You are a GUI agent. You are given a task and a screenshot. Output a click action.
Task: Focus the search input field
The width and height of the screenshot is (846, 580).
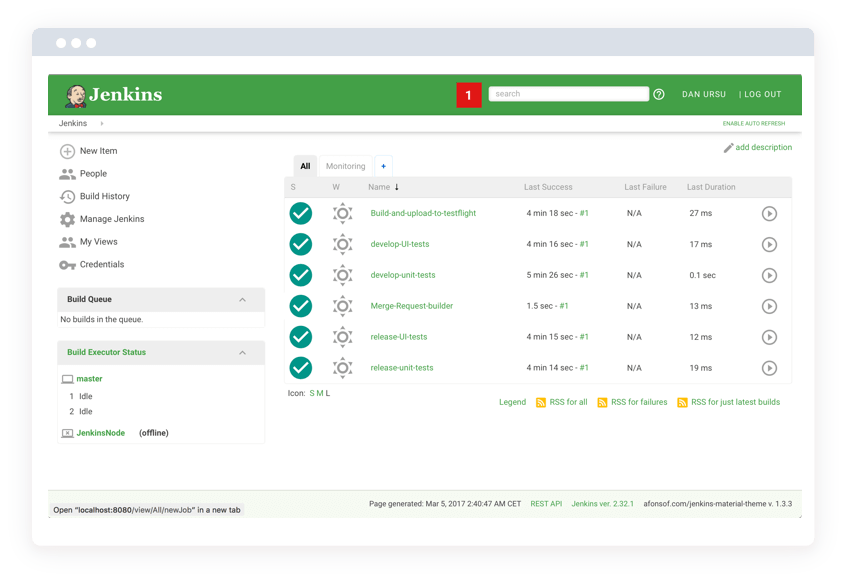pos(569,94)
